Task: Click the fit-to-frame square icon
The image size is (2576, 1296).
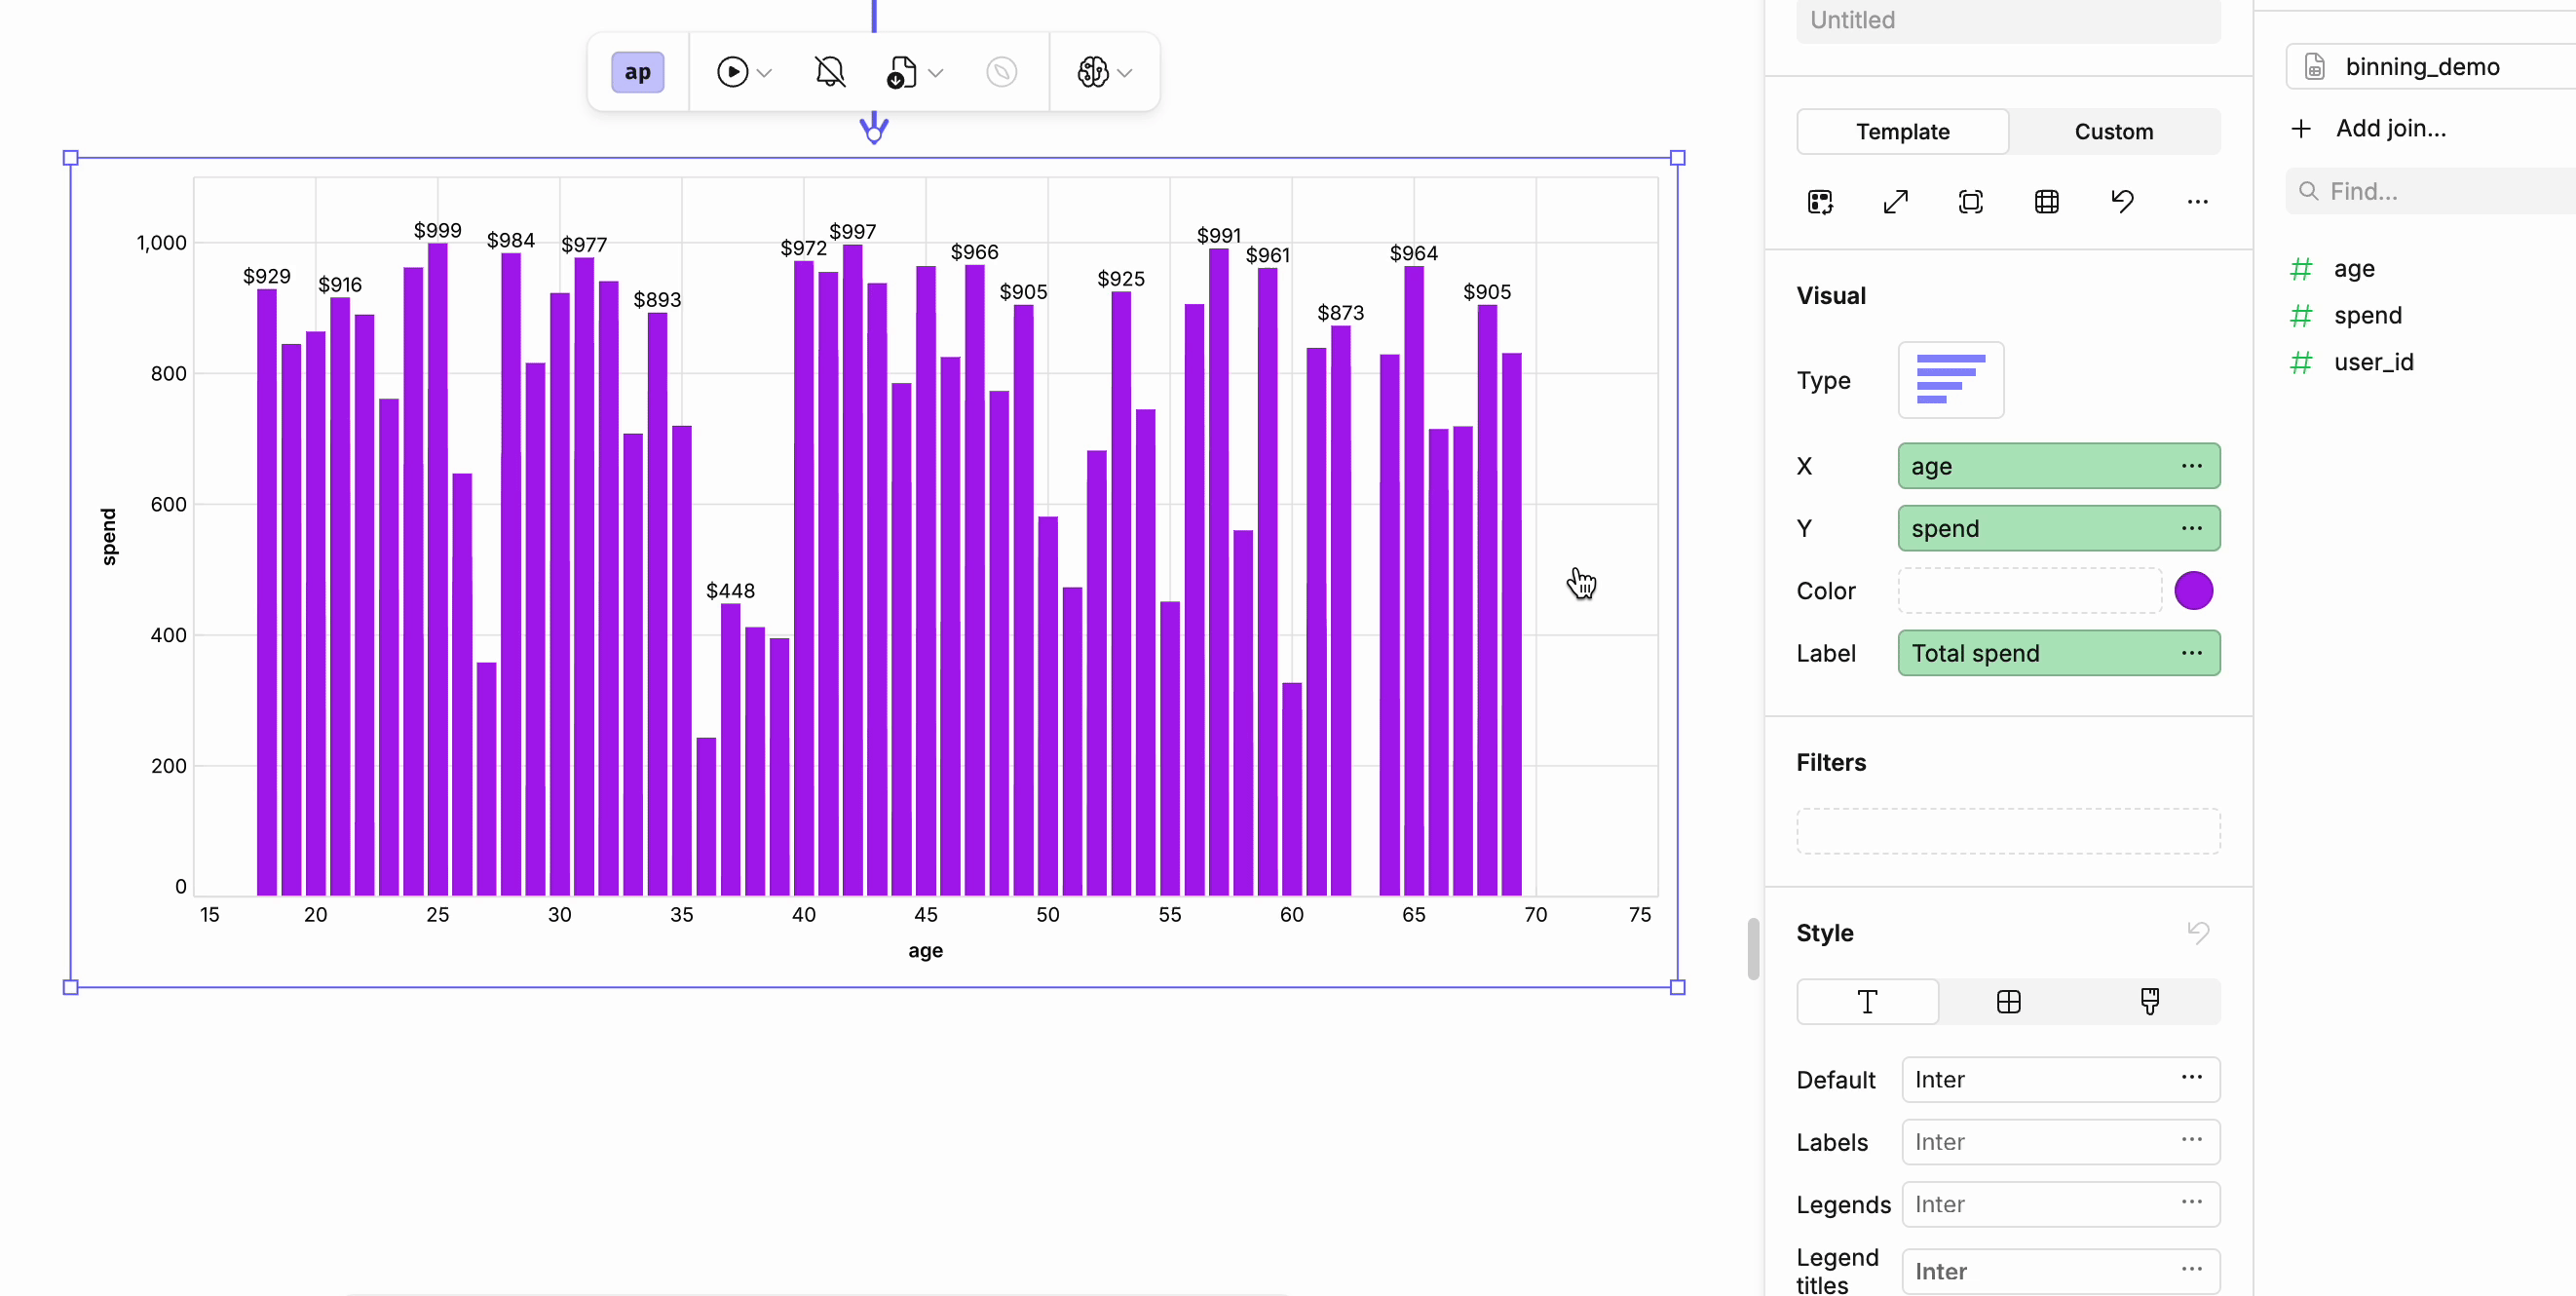Action: 1970,202
